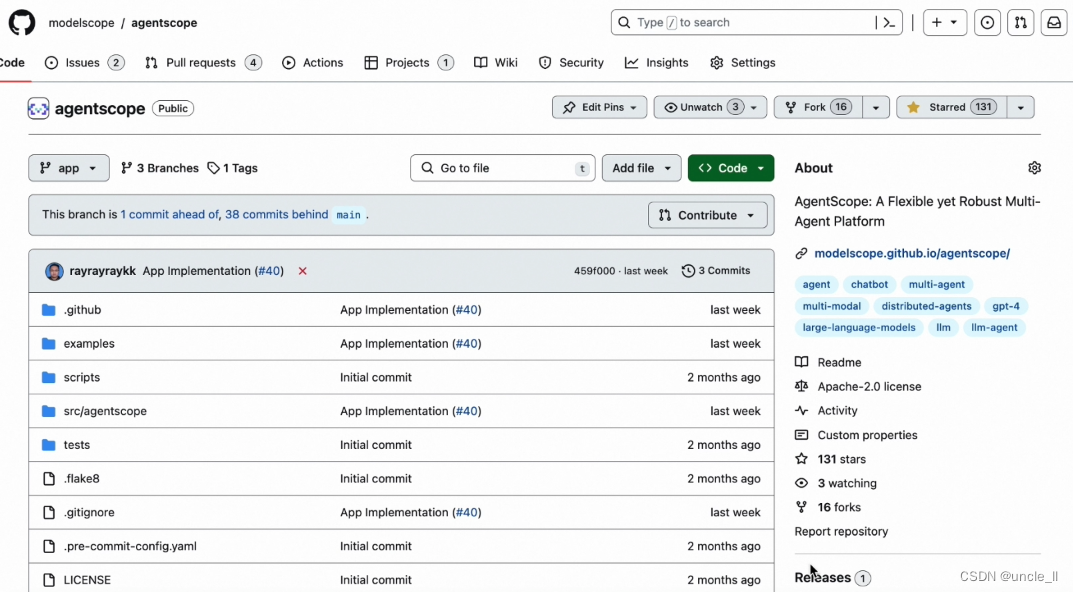Switch to the Security tab
This screenshot has width=1073, height=592.
[571, 62]
